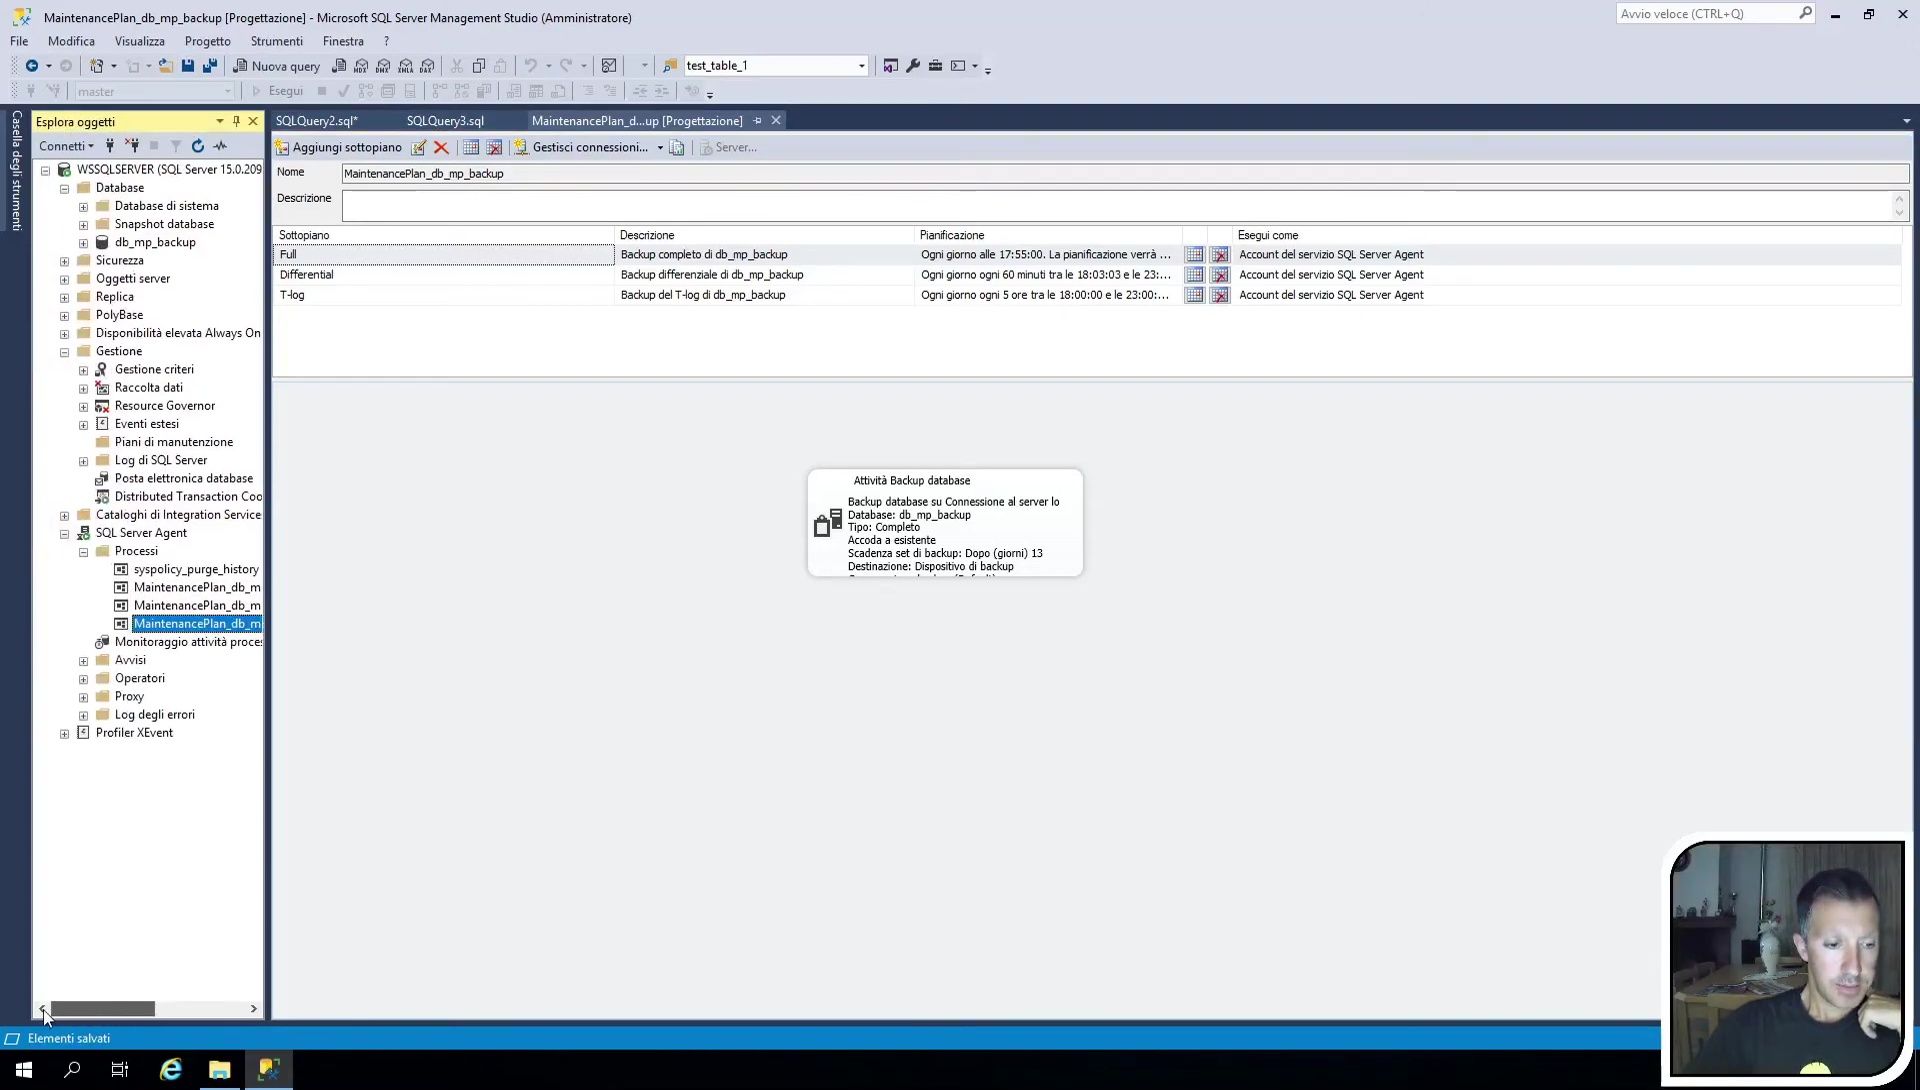Click the Connect Object Explorer plug icon

(x=110, y=146)
